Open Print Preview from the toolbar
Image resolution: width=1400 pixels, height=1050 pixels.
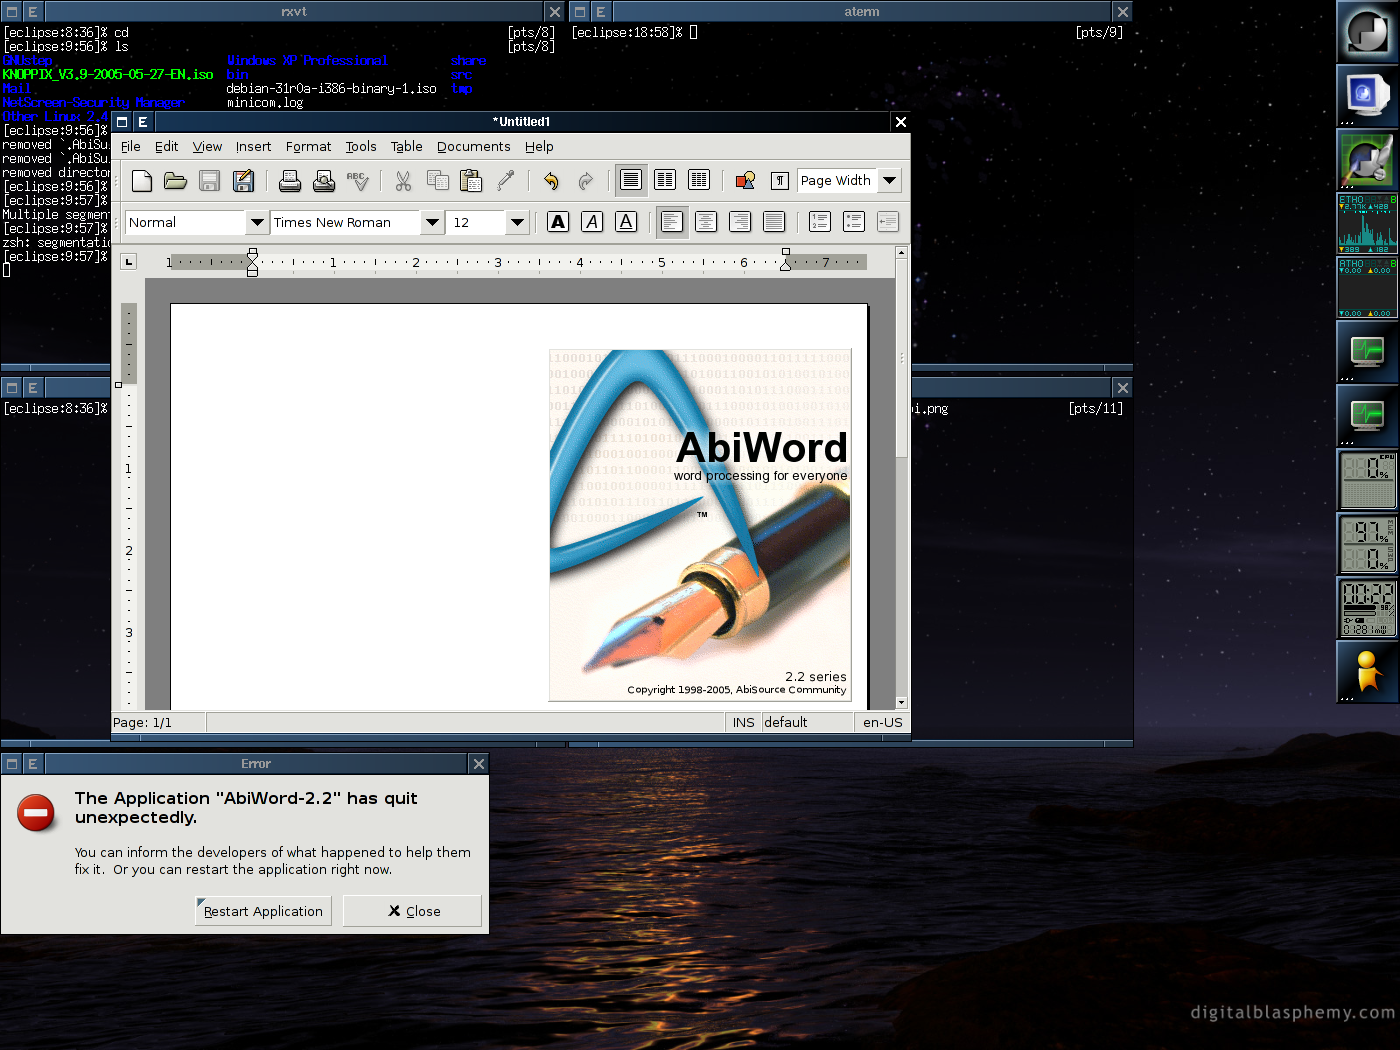click(x=324, y=181)
